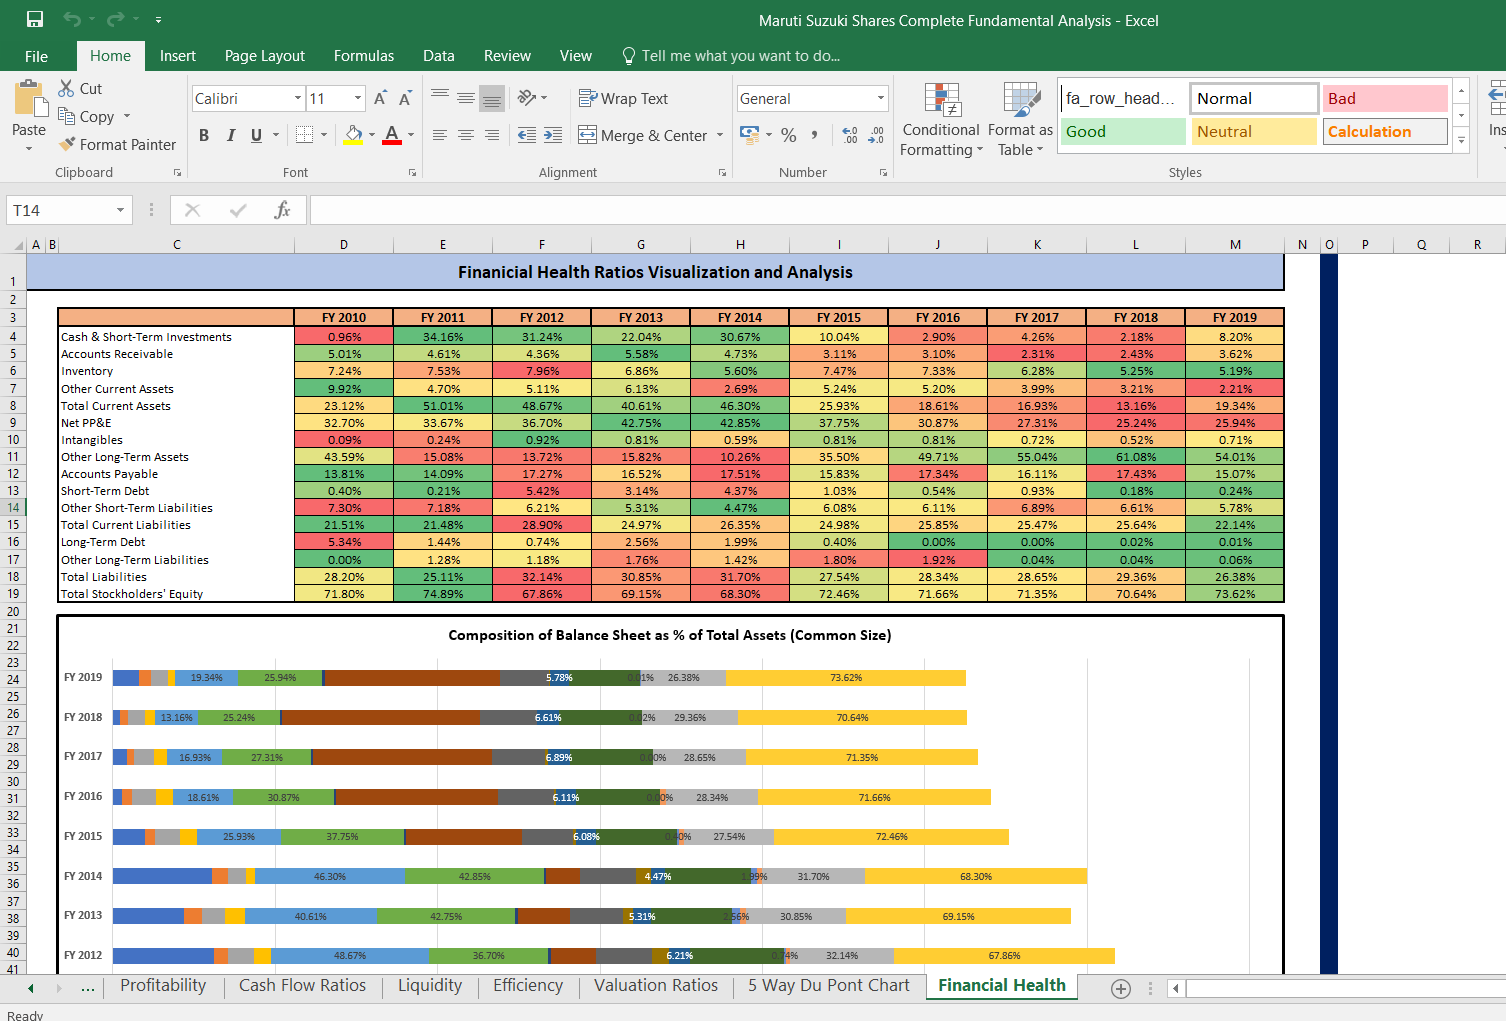1506x1021 pixels.
Task: Open the fill color dropdown arrow
Action: point(372,134)
